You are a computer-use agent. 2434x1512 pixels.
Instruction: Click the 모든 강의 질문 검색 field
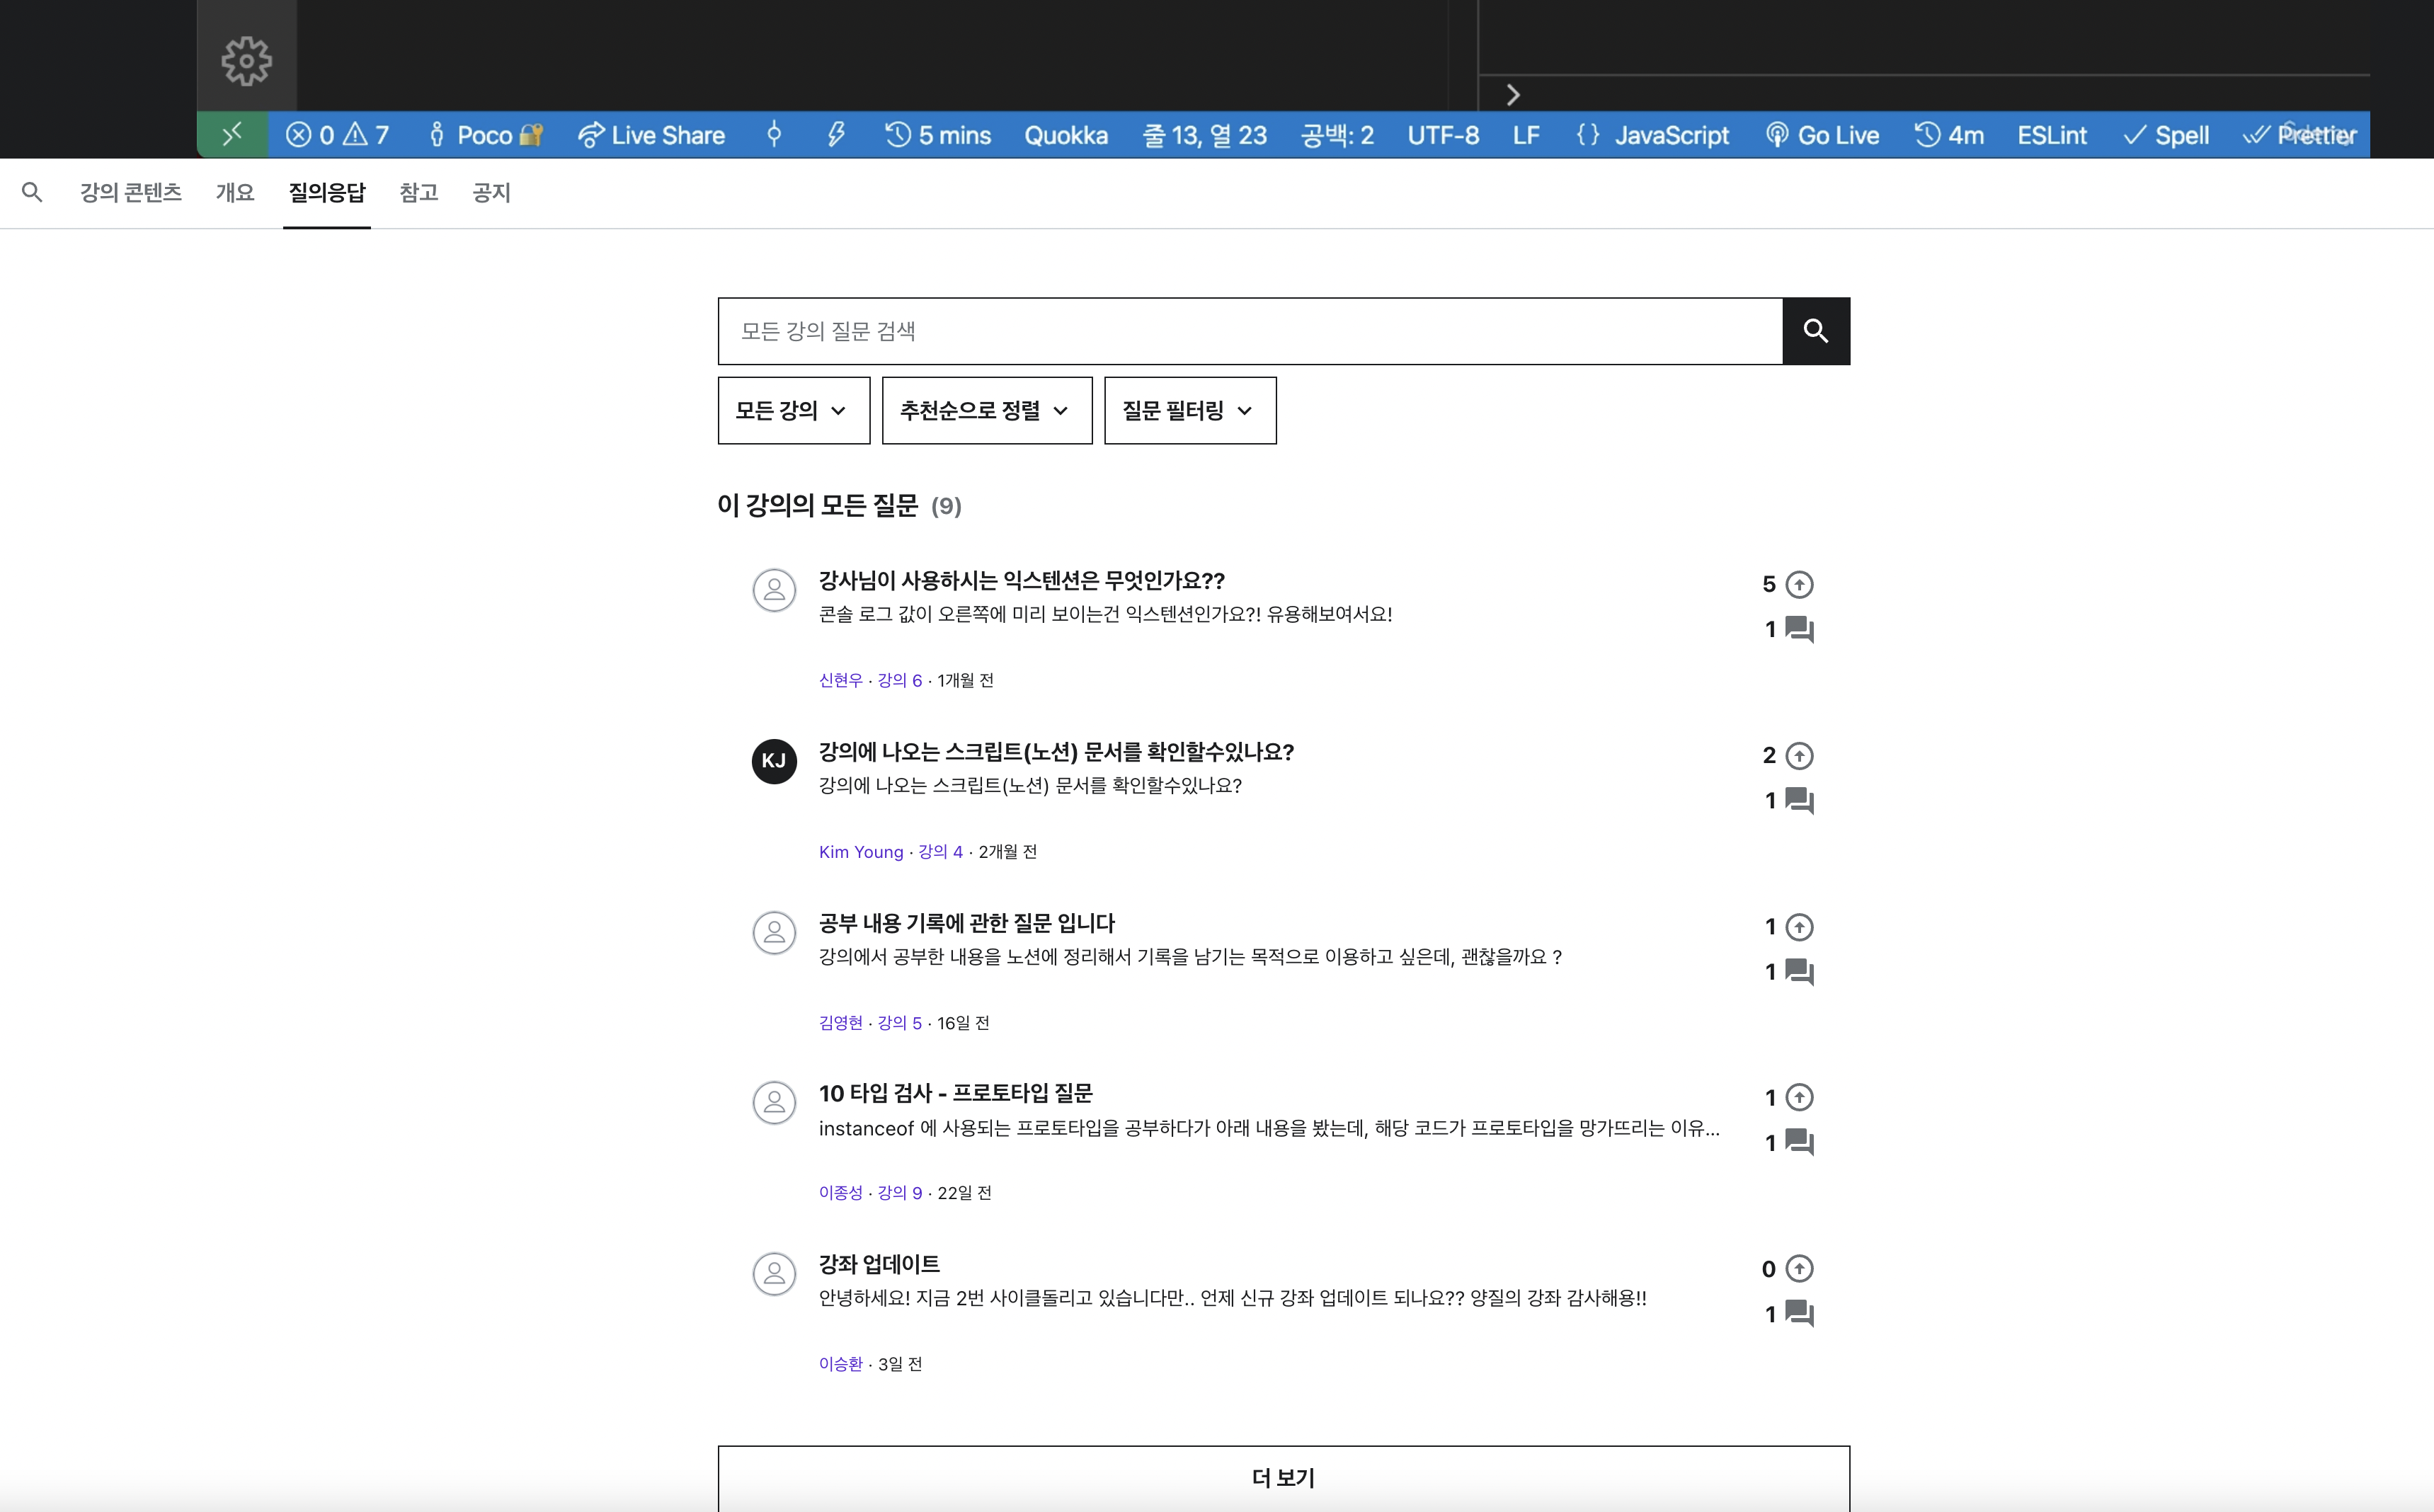coord(1250,331)
